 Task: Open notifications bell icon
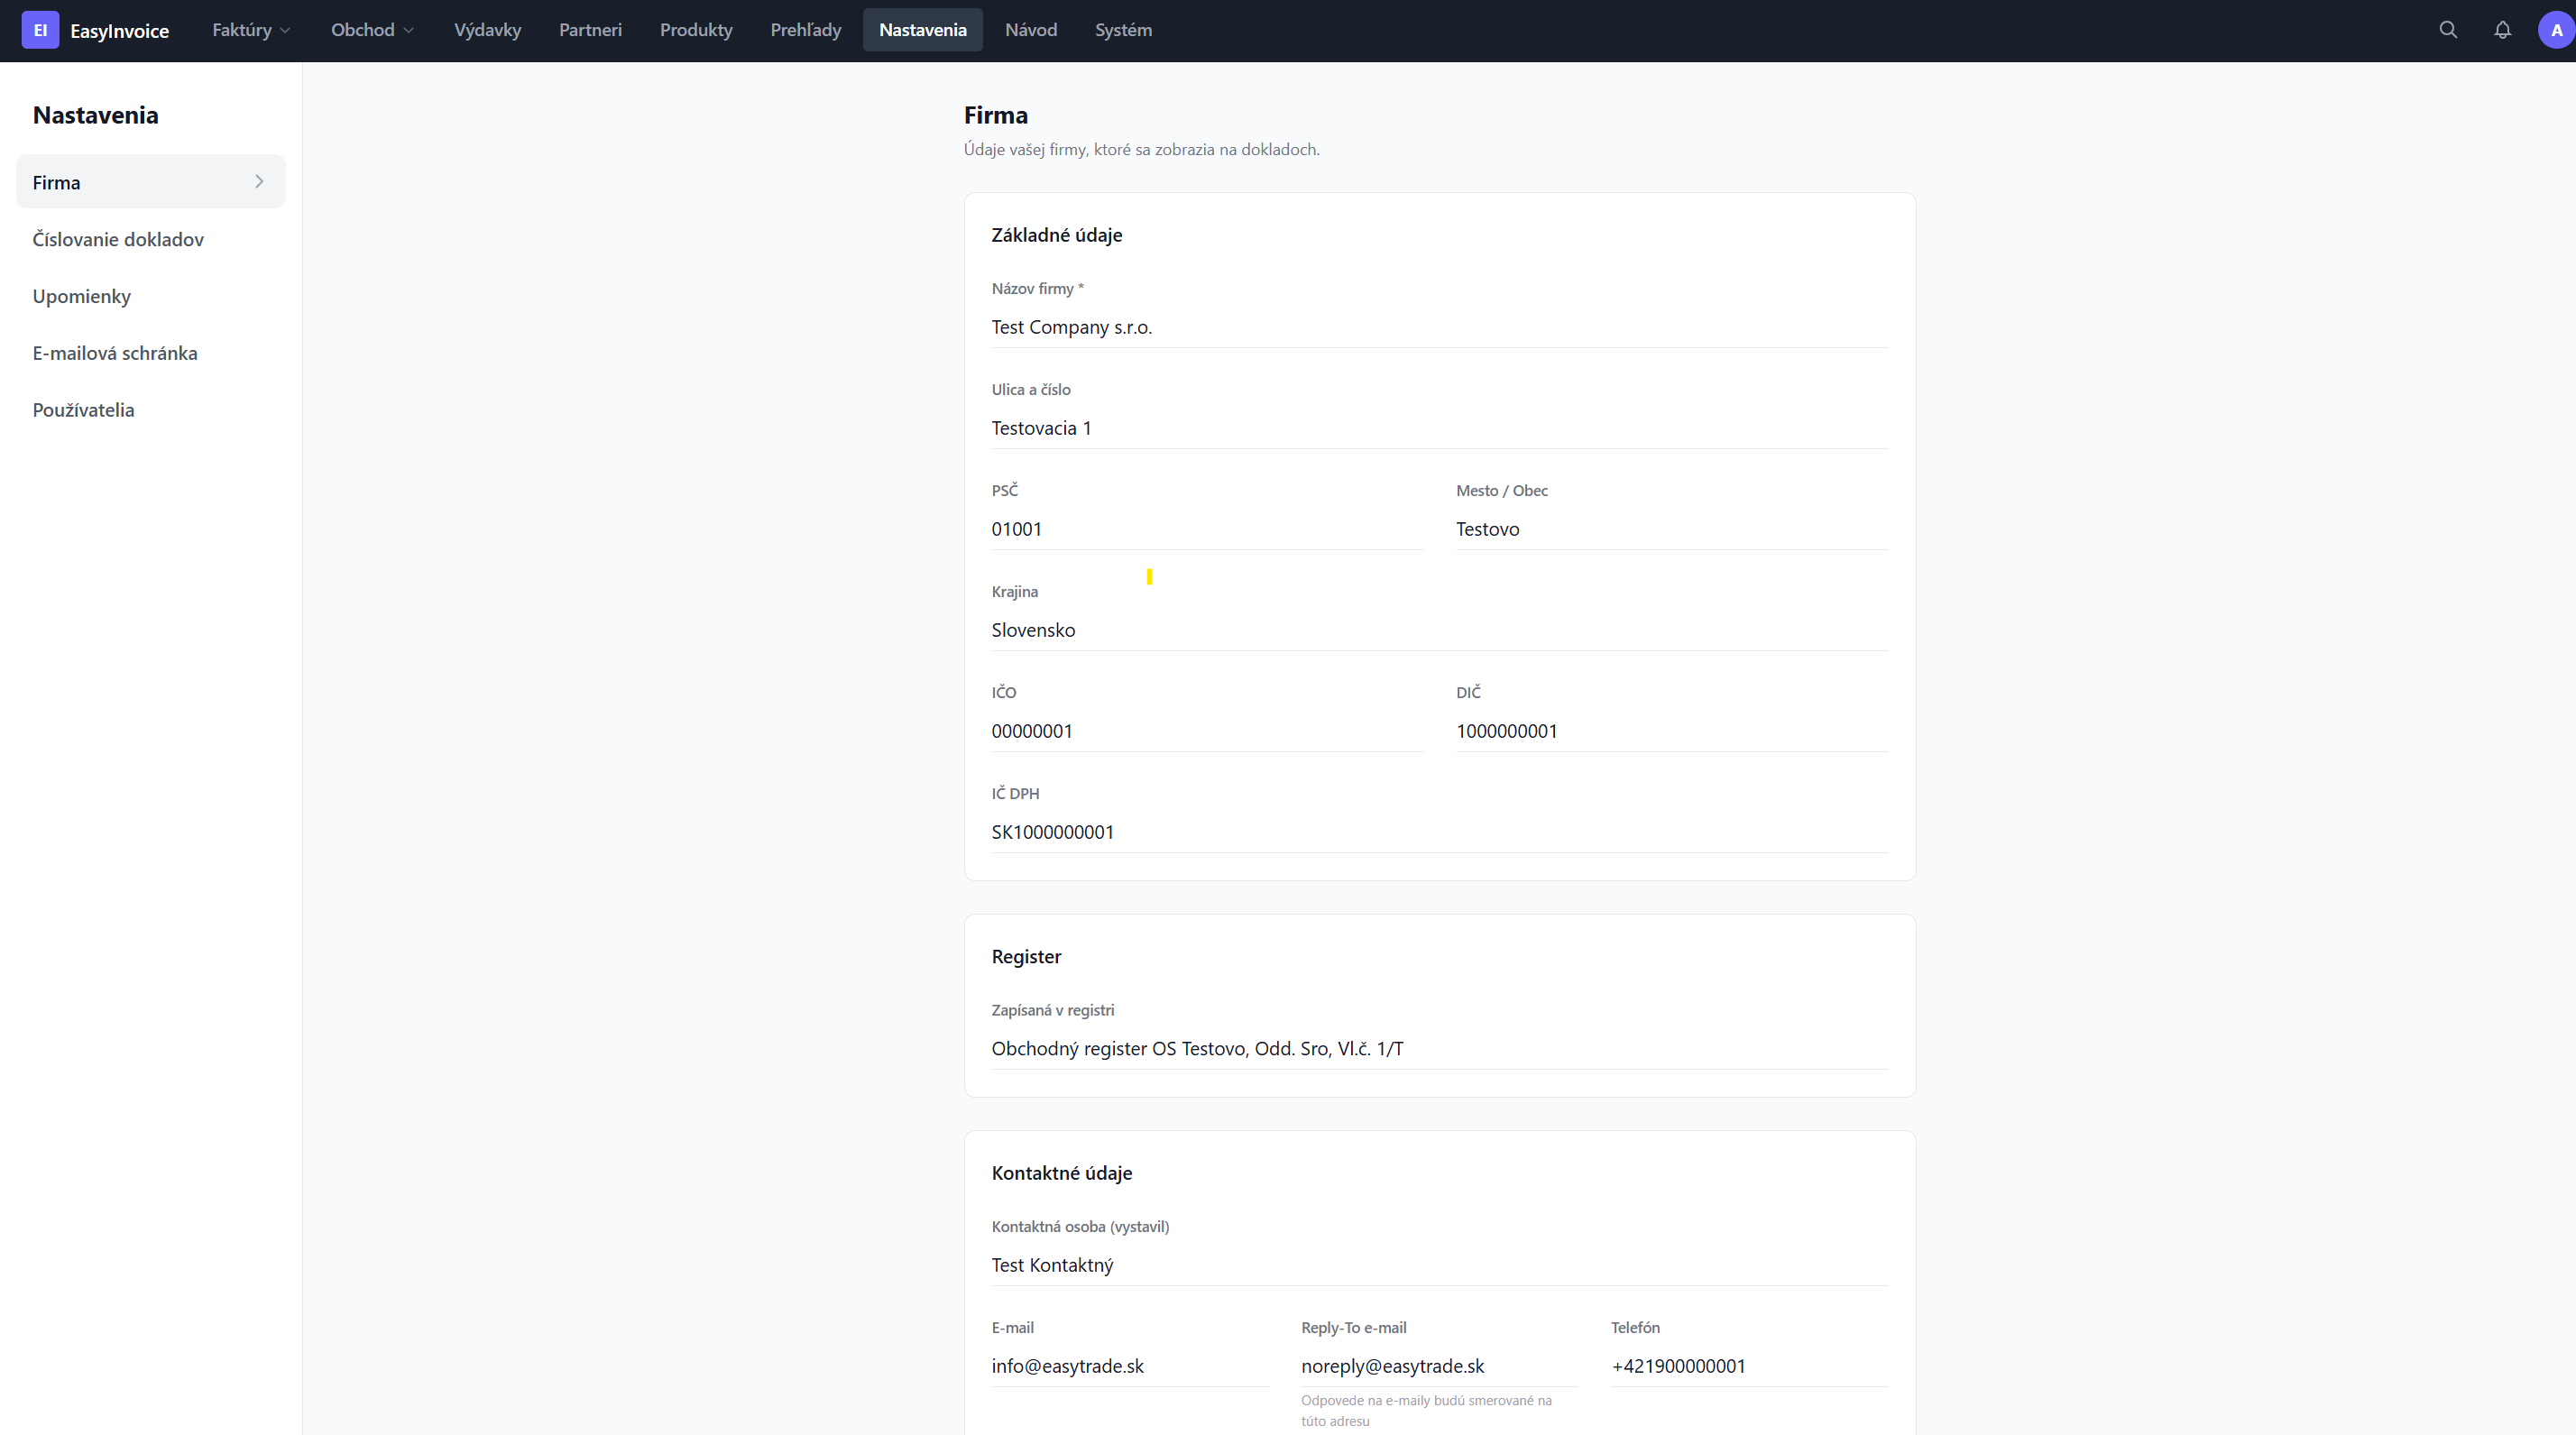(2502, 30)
